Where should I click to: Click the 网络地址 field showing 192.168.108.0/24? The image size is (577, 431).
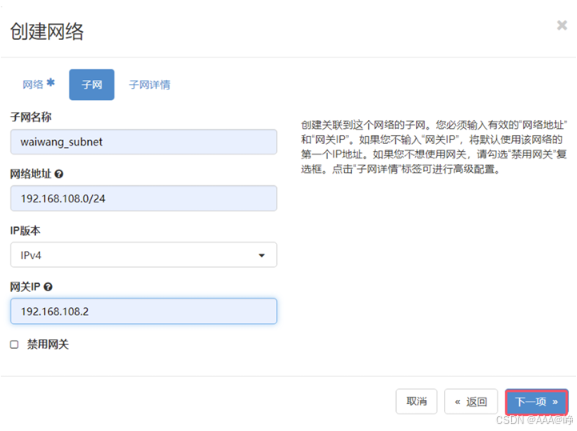pos(144,198)
